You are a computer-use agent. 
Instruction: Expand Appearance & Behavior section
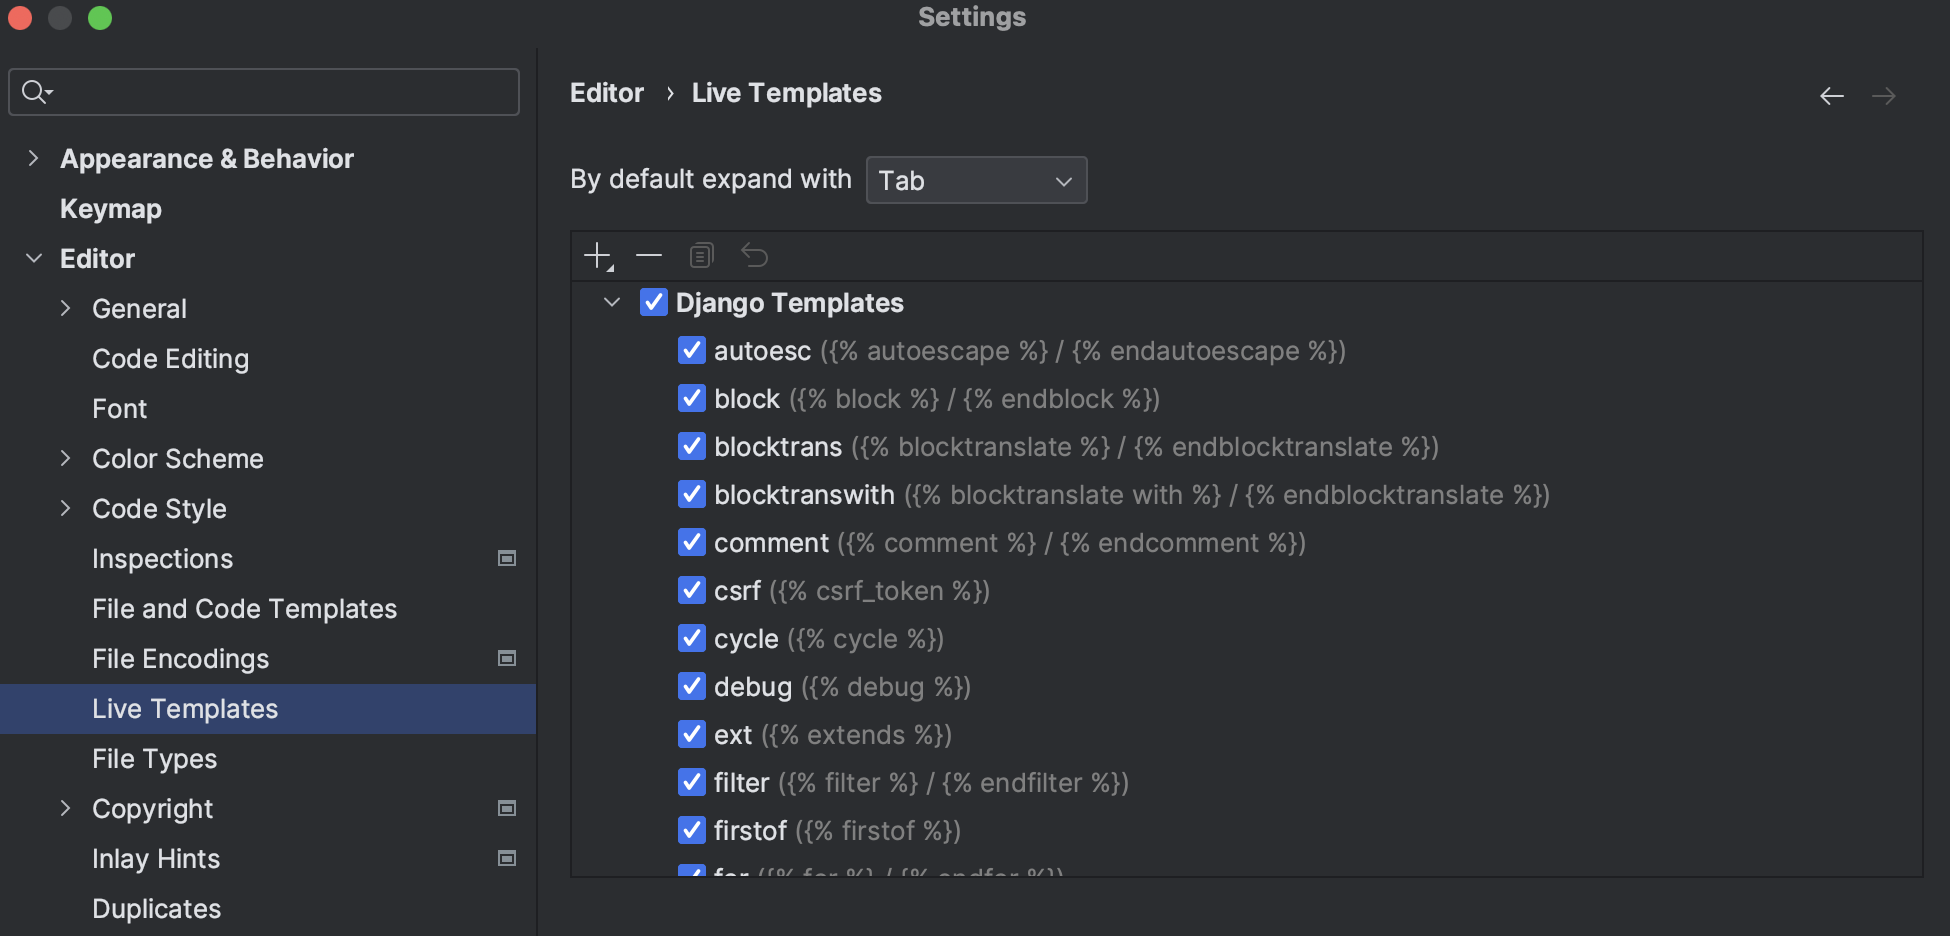33,158
